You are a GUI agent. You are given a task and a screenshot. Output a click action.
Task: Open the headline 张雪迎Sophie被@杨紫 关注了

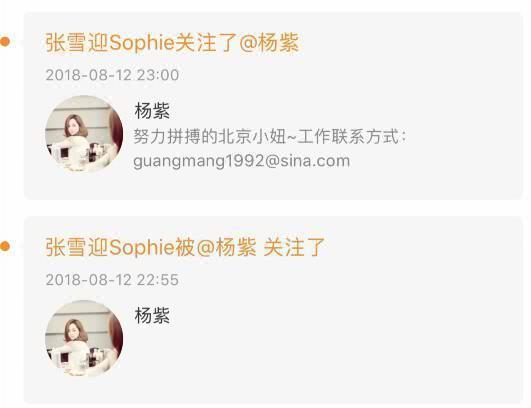pyautogui.click(x=185, y=247)
